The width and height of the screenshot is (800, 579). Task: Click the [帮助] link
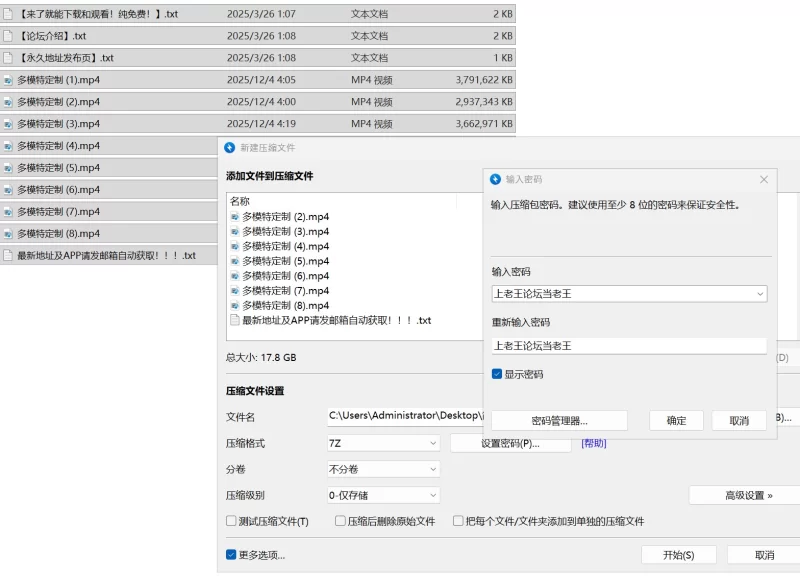click(594, 443)
